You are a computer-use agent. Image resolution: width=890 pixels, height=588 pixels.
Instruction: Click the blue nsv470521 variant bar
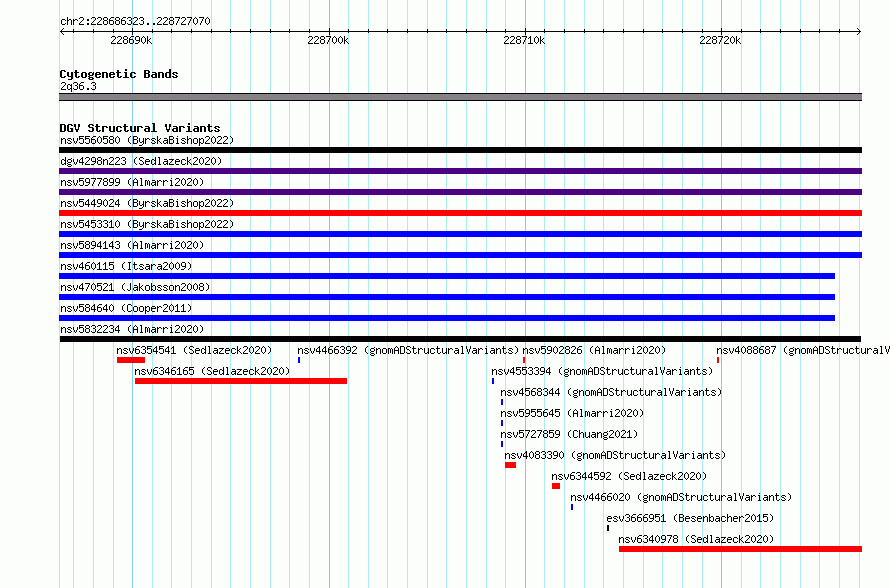click(447, 297)
